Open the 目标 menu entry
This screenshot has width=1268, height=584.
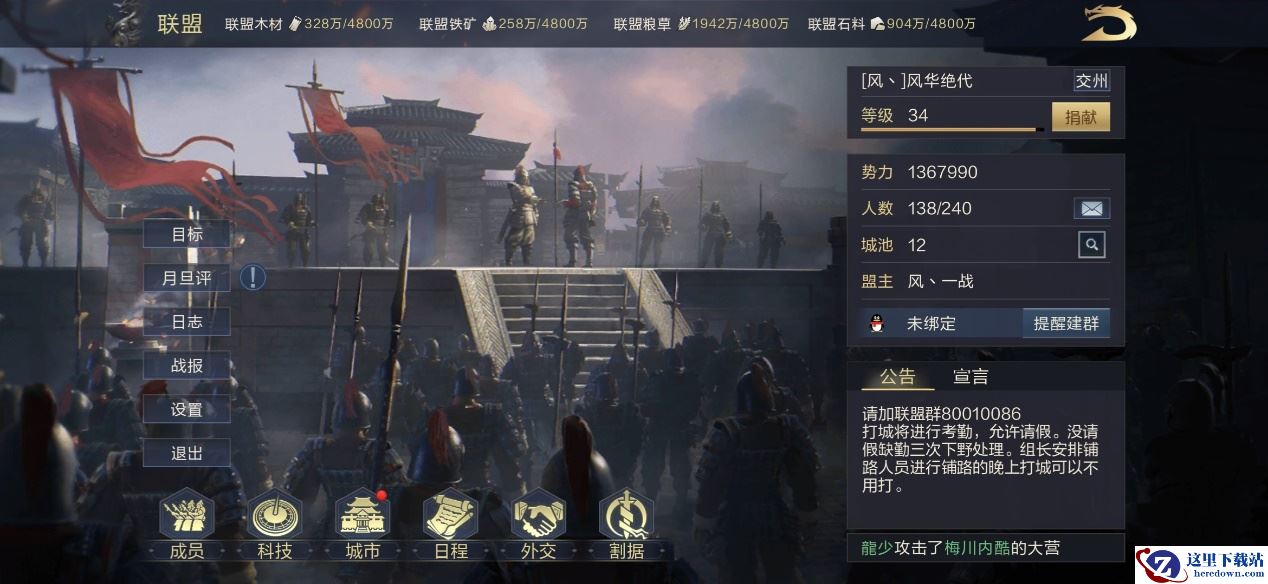187,234
